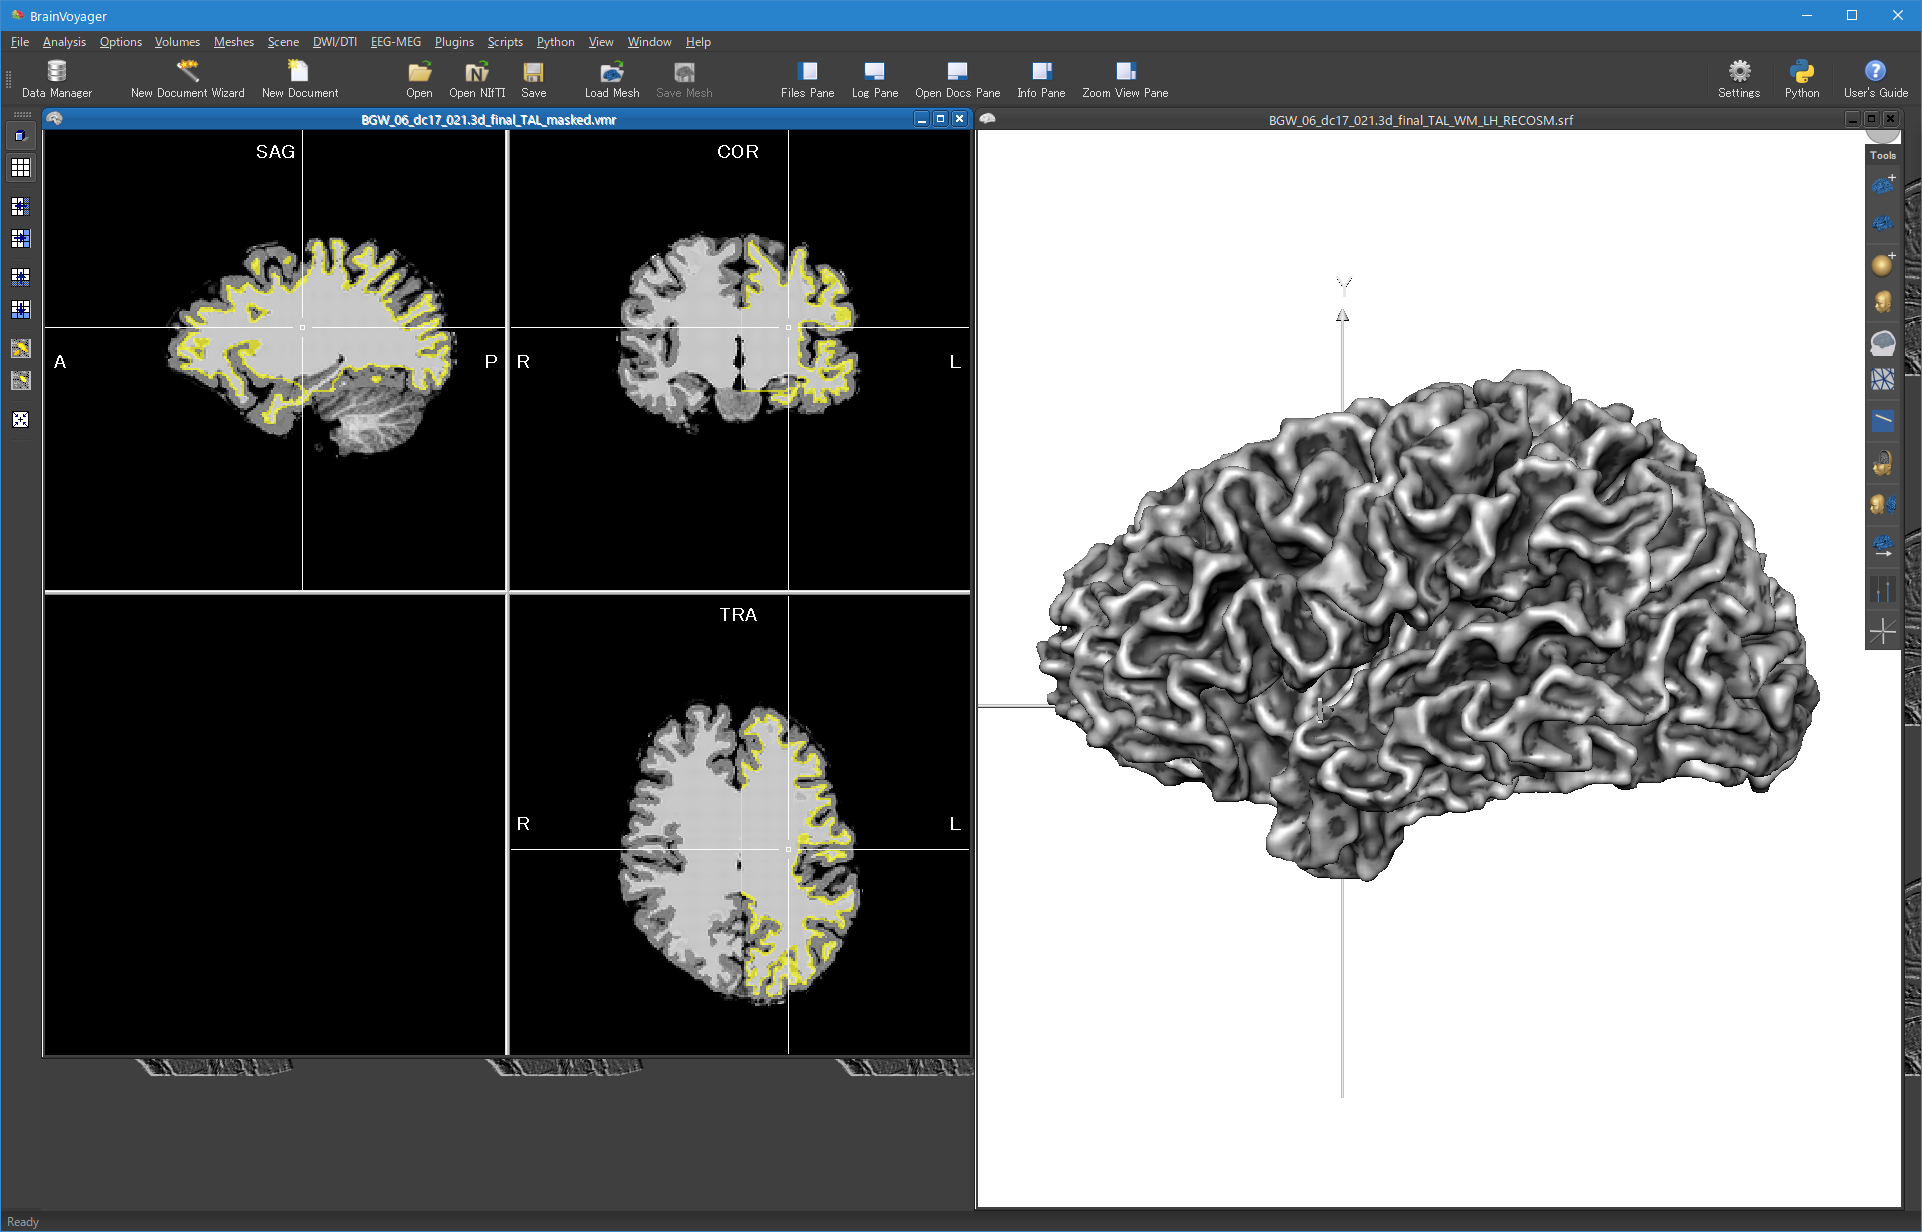This screenshot has width=1922, height=1232.
Task: Click the right-arrow grid sidebar icon
Action: (20, 239)
